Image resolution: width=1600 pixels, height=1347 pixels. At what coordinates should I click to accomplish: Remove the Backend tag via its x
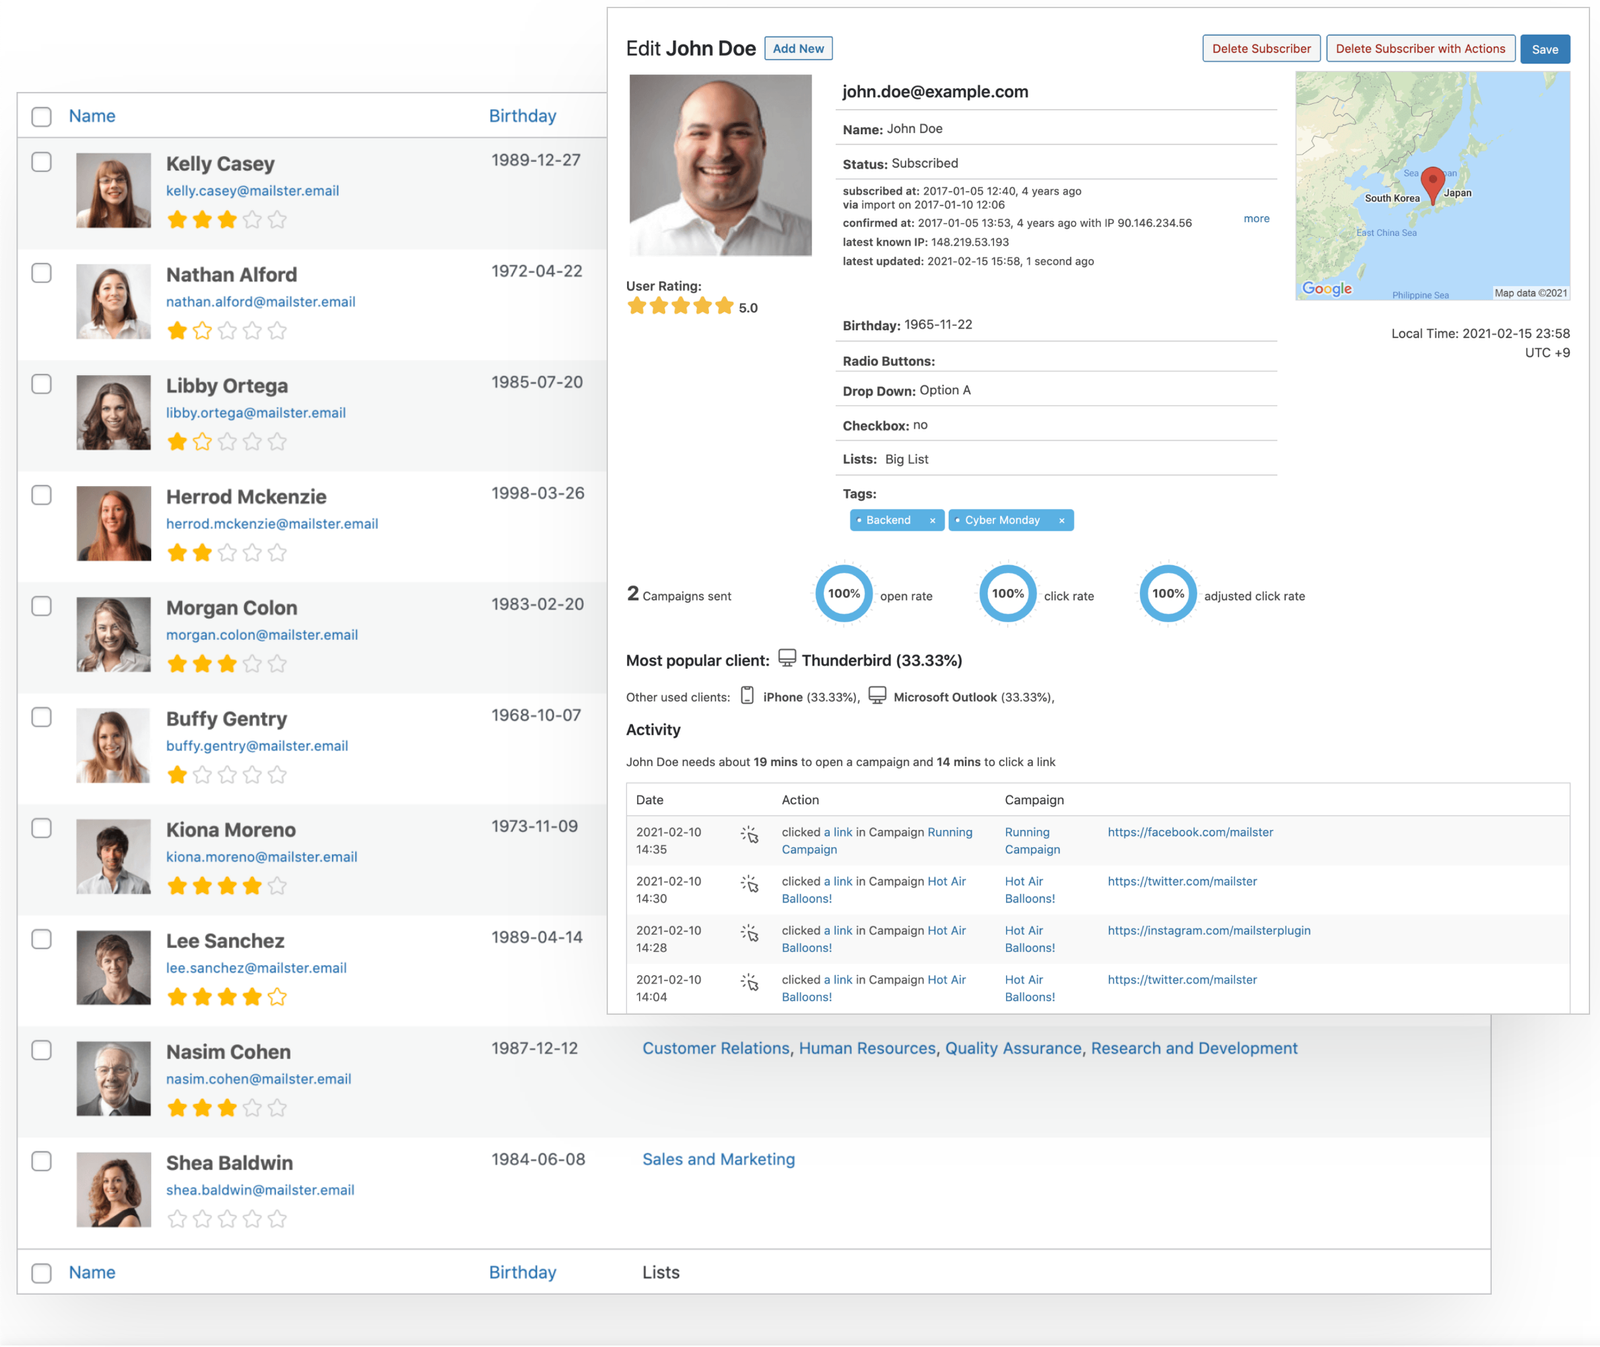click(932, 521)
